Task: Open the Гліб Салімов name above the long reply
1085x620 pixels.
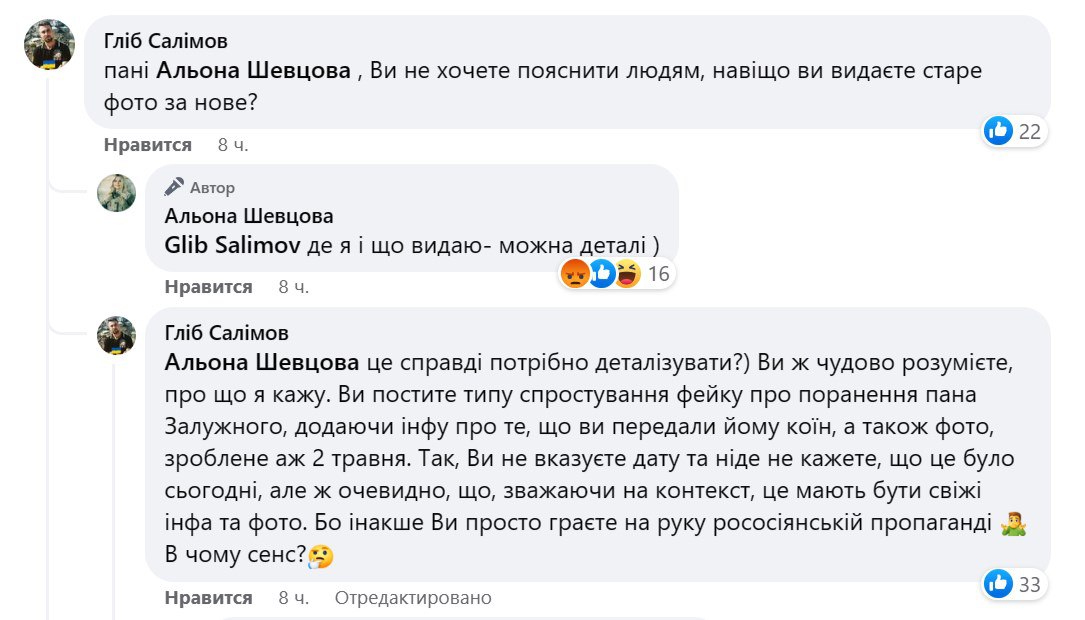Action: tap(226, 334)
